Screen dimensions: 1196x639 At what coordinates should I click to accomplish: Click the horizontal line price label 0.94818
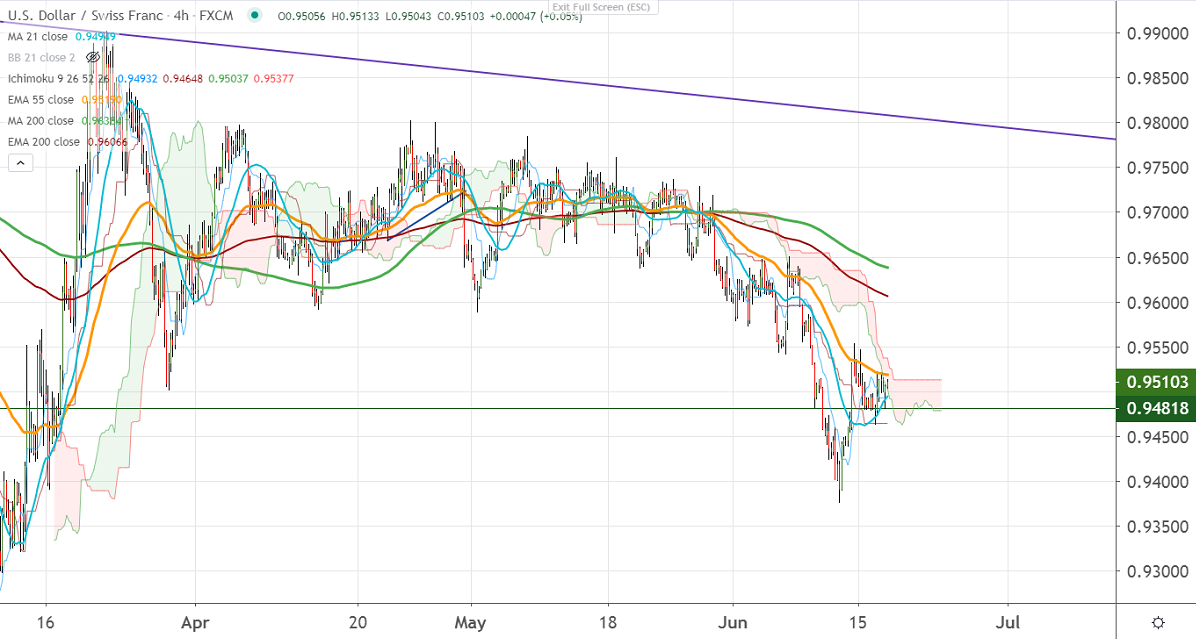click(x=1156, y=409)
